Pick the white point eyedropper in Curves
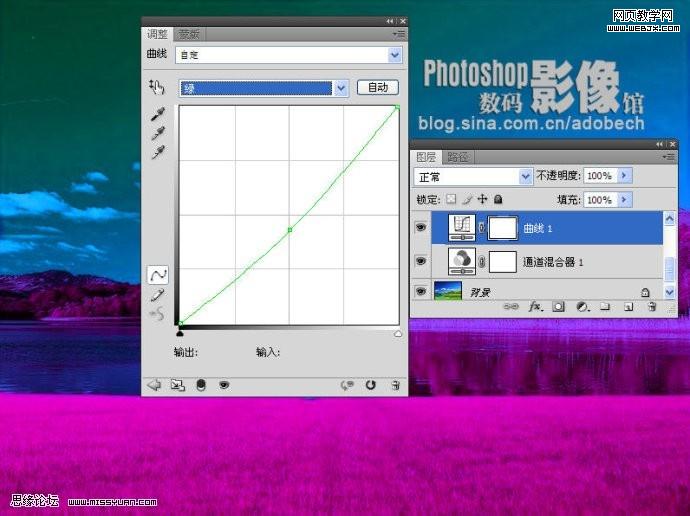This screenshot has width=690, height=516. (158, 152)
